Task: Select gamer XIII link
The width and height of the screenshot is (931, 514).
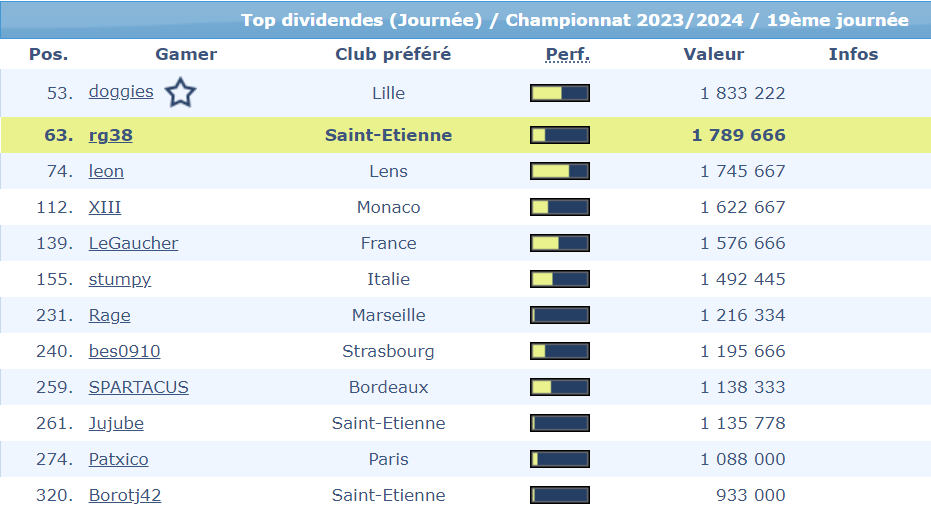Action: [105, 207]
